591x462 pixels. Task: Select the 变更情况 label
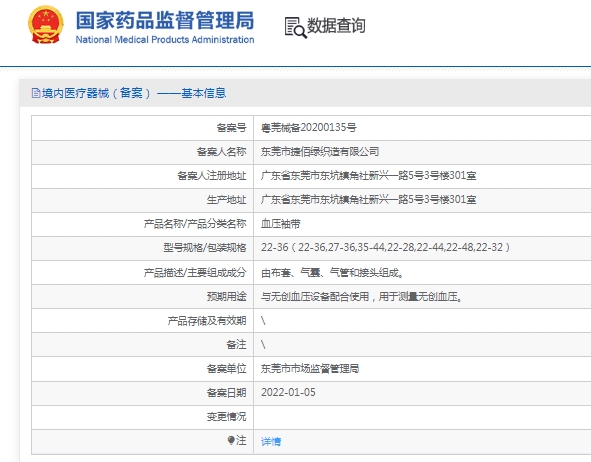227,416
